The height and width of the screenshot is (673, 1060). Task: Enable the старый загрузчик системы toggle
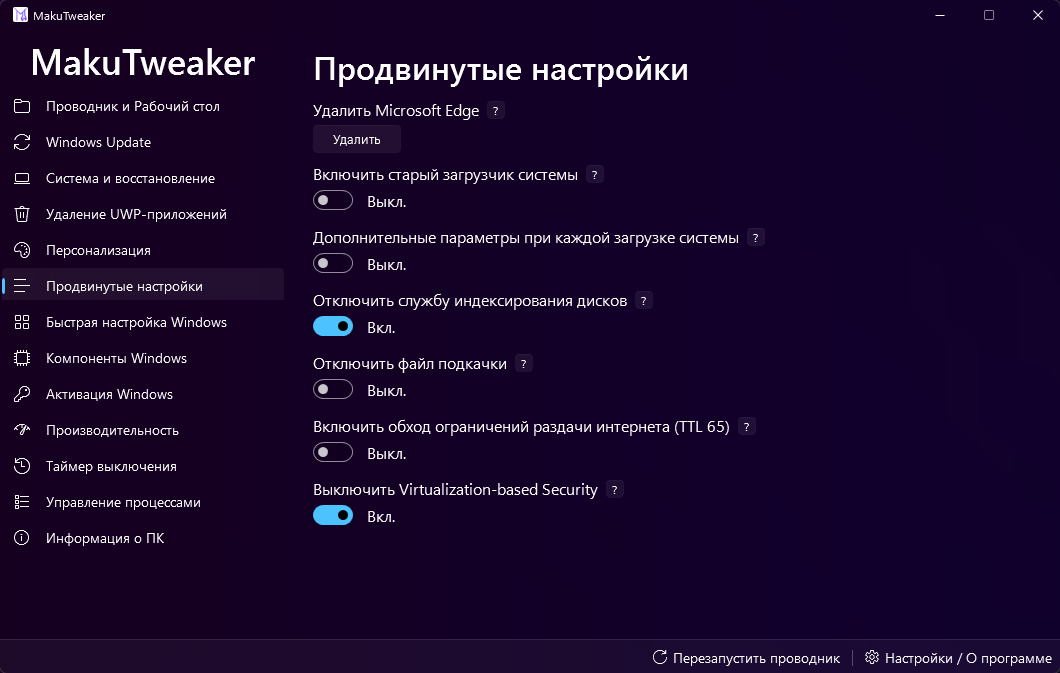click(x=332, y=200)
